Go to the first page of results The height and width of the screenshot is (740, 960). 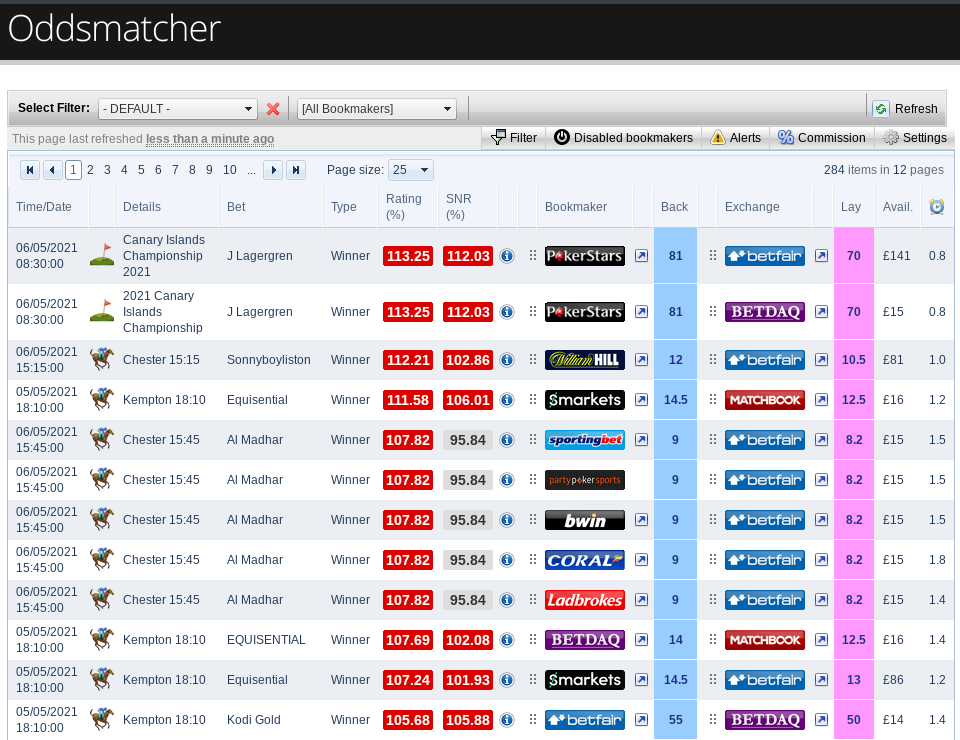tap(30, 170)
